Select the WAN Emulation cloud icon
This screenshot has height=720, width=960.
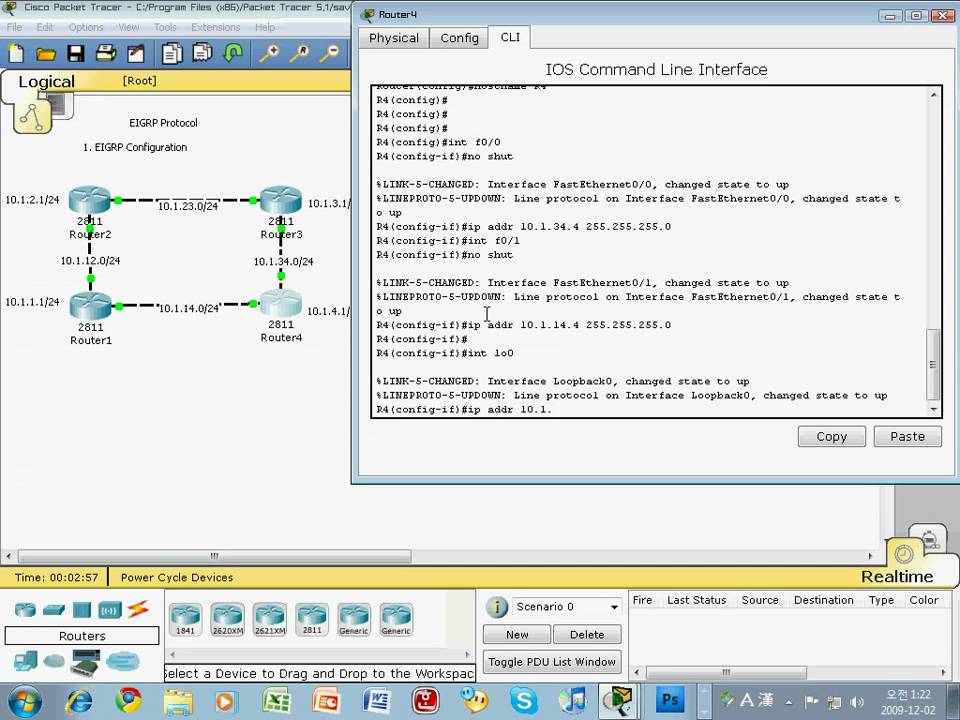[x=54, y=661]
